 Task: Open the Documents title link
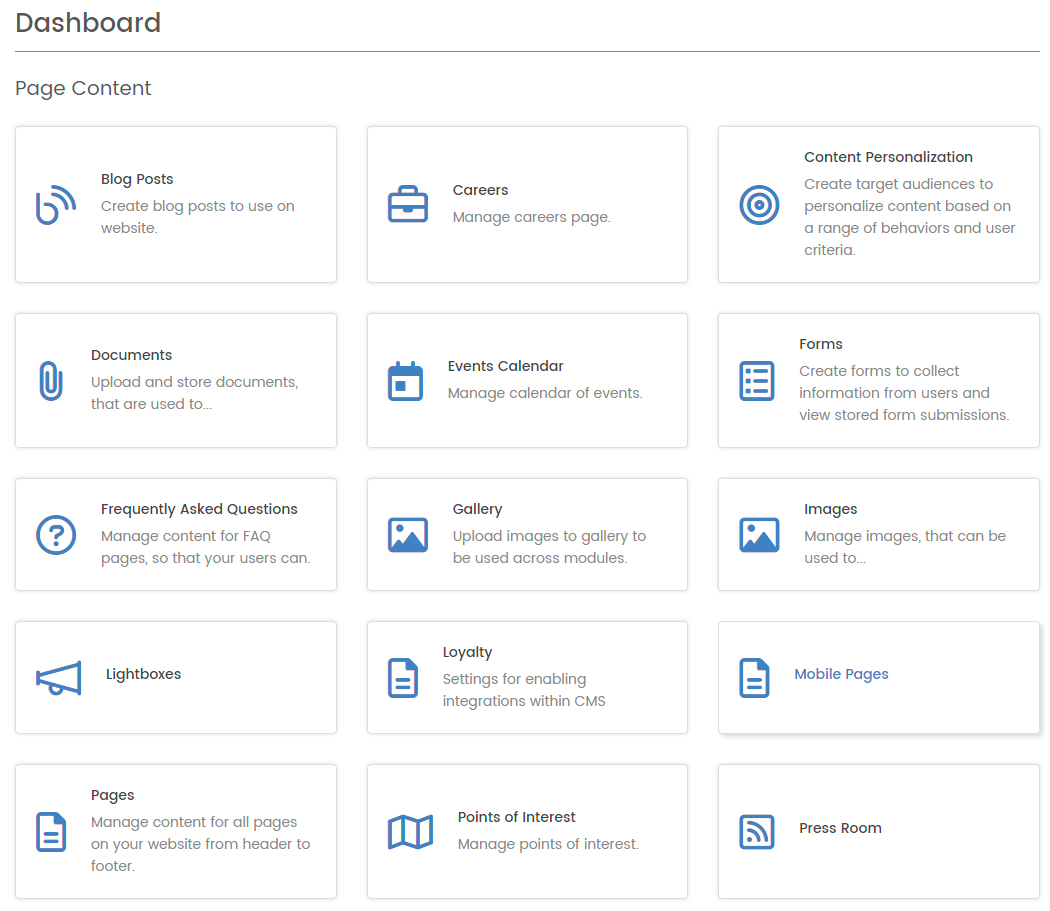(x=131, y=355)
